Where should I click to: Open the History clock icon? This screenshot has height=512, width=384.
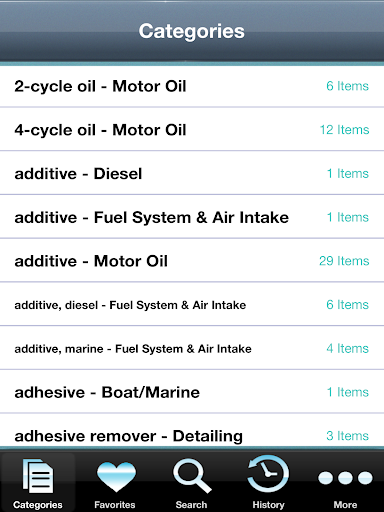coord(268,475)
